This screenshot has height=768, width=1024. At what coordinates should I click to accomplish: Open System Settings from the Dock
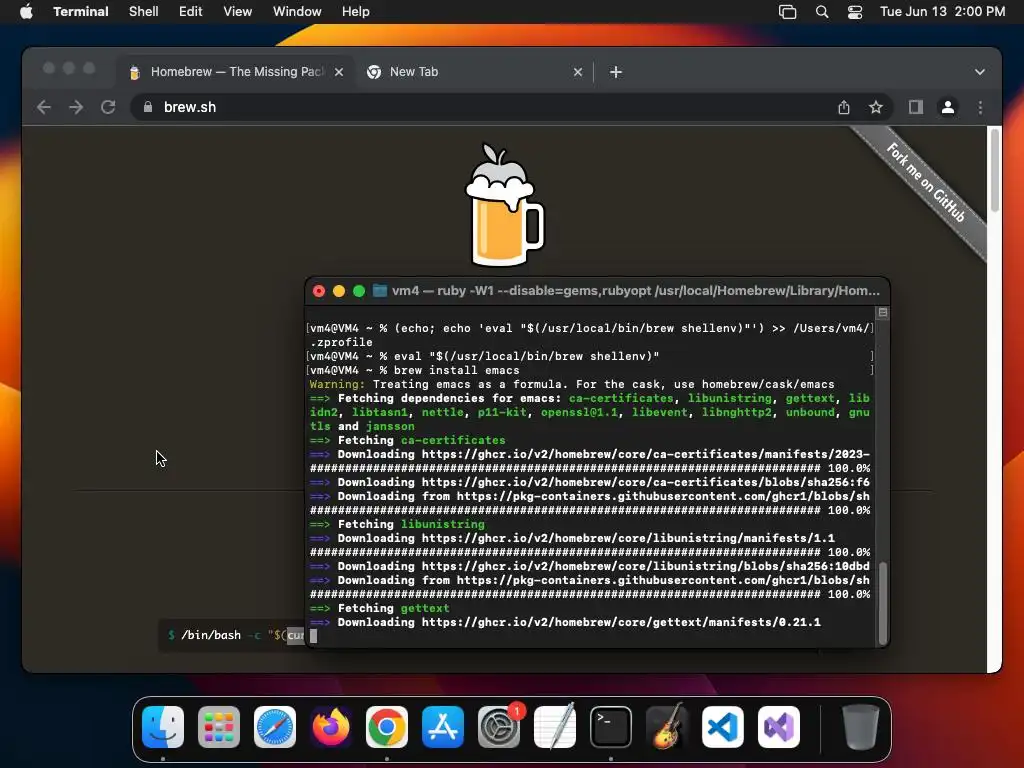coord(499,727)
